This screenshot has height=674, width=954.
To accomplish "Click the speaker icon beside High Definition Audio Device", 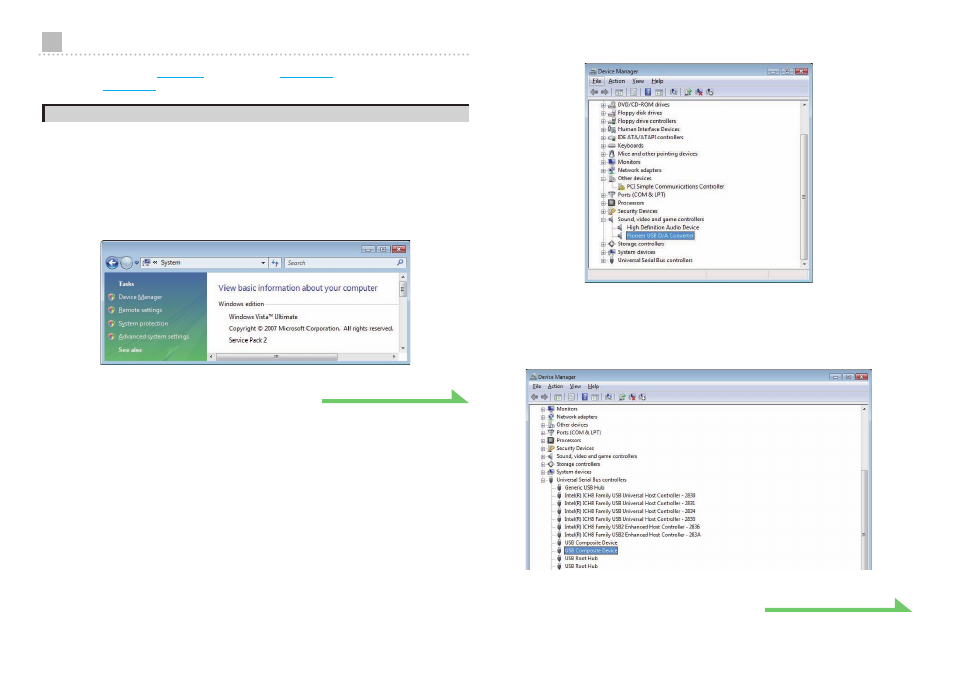I will pos(620,228).
